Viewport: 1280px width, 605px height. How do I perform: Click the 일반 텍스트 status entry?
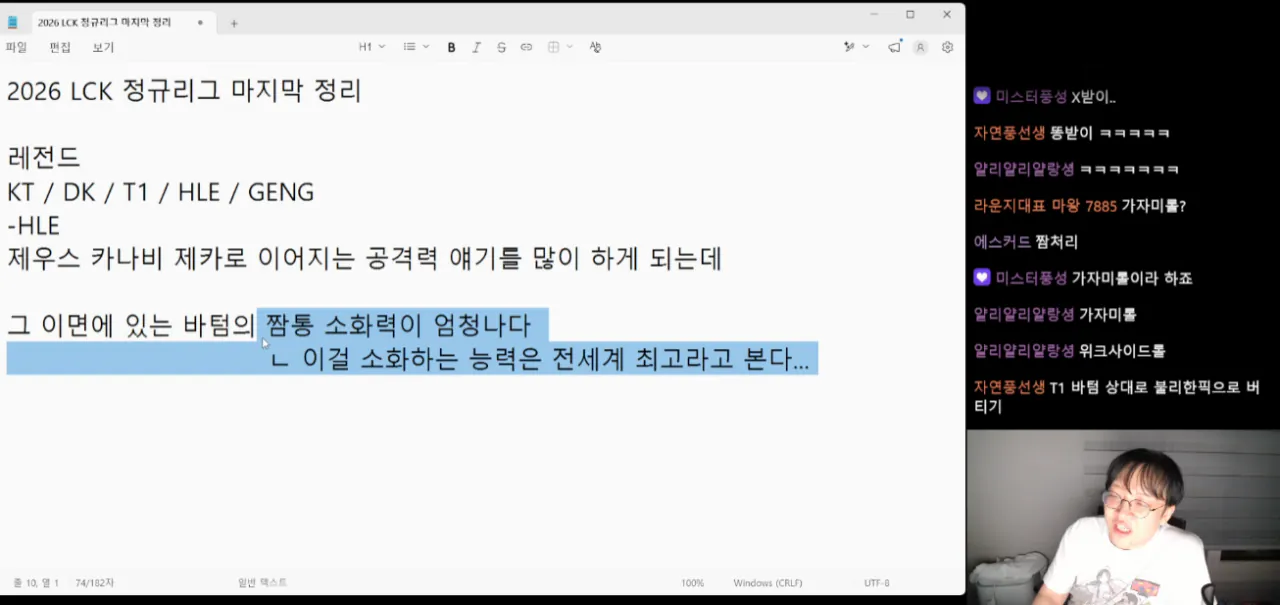pos(262,583)
